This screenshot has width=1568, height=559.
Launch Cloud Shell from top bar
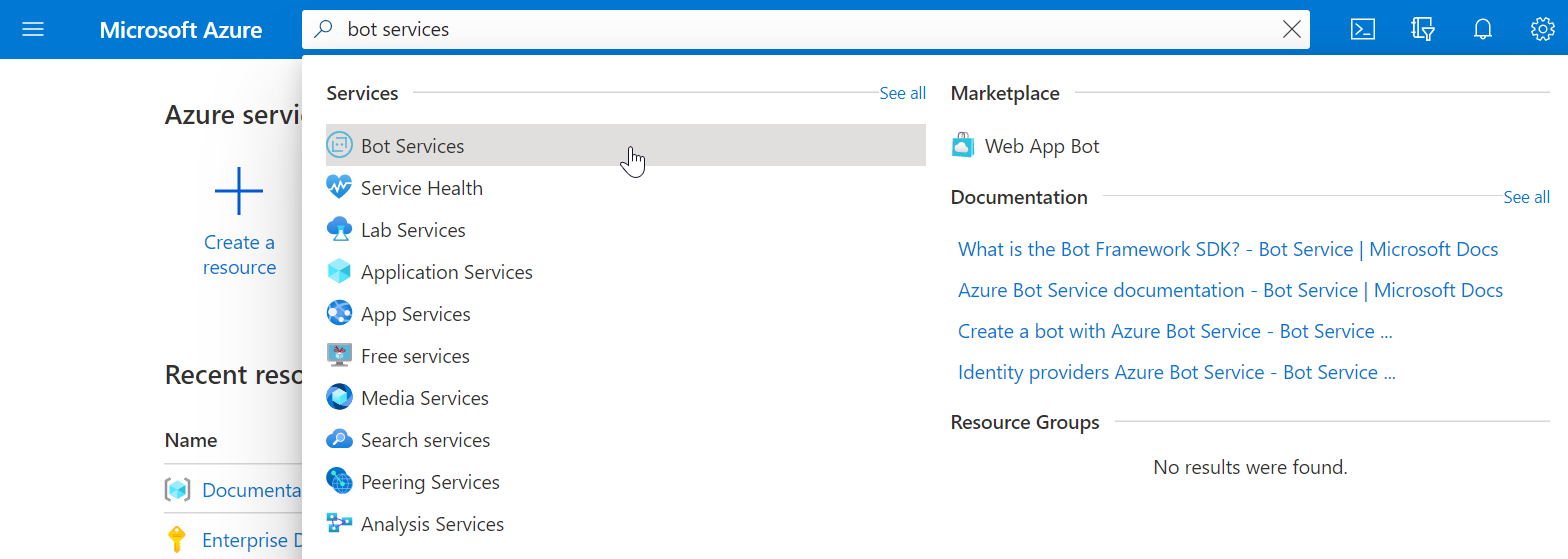(1362, 29)
